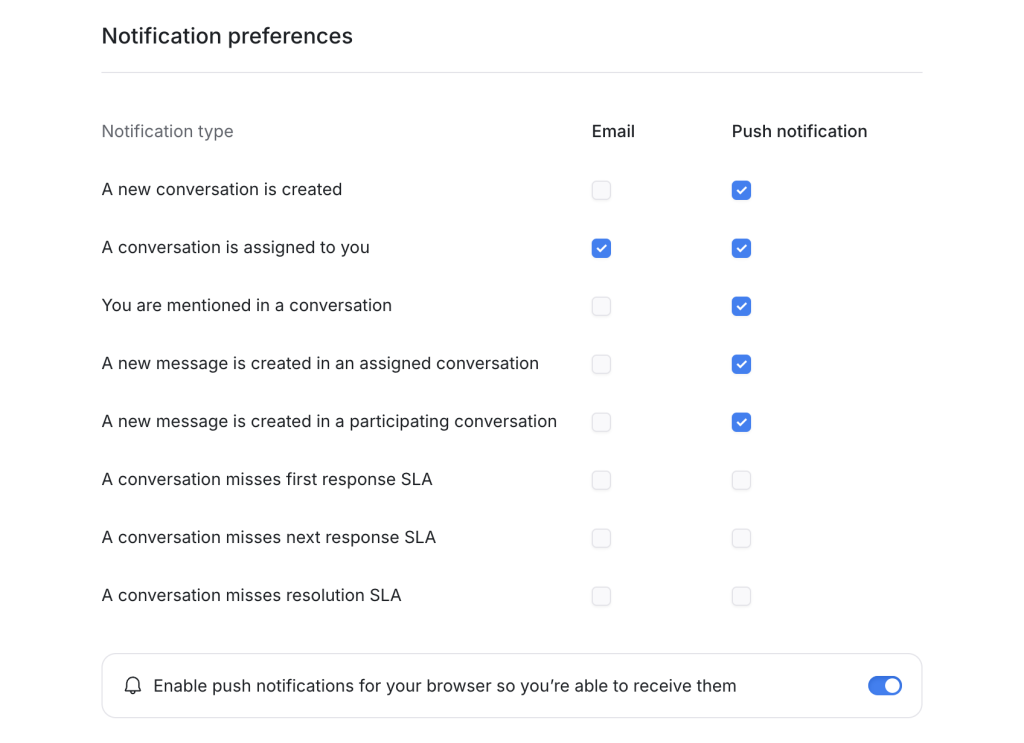Click 'You are mentioned in a conversation' label

[x=246, y=306]
